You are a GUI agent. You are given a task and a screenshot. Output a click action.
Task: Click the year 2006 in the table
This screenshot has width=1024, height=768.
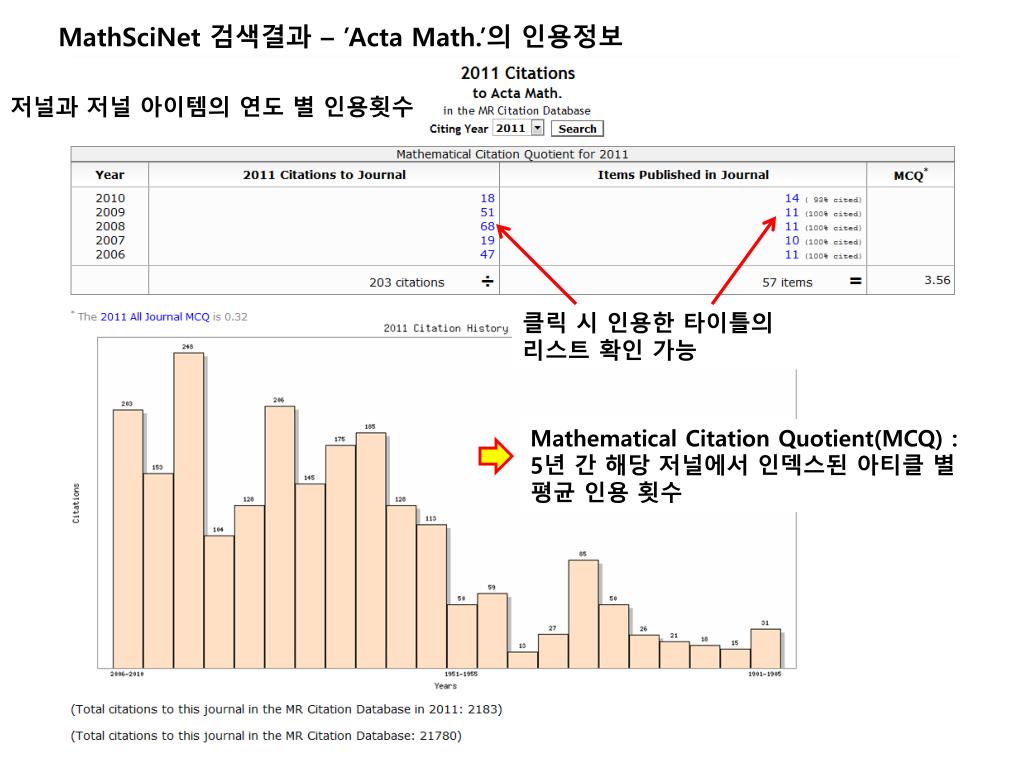coord(110,255)
